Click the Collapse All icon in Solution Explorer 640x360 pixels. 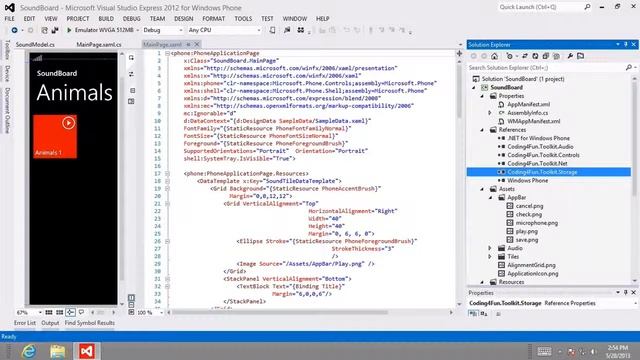546,56
